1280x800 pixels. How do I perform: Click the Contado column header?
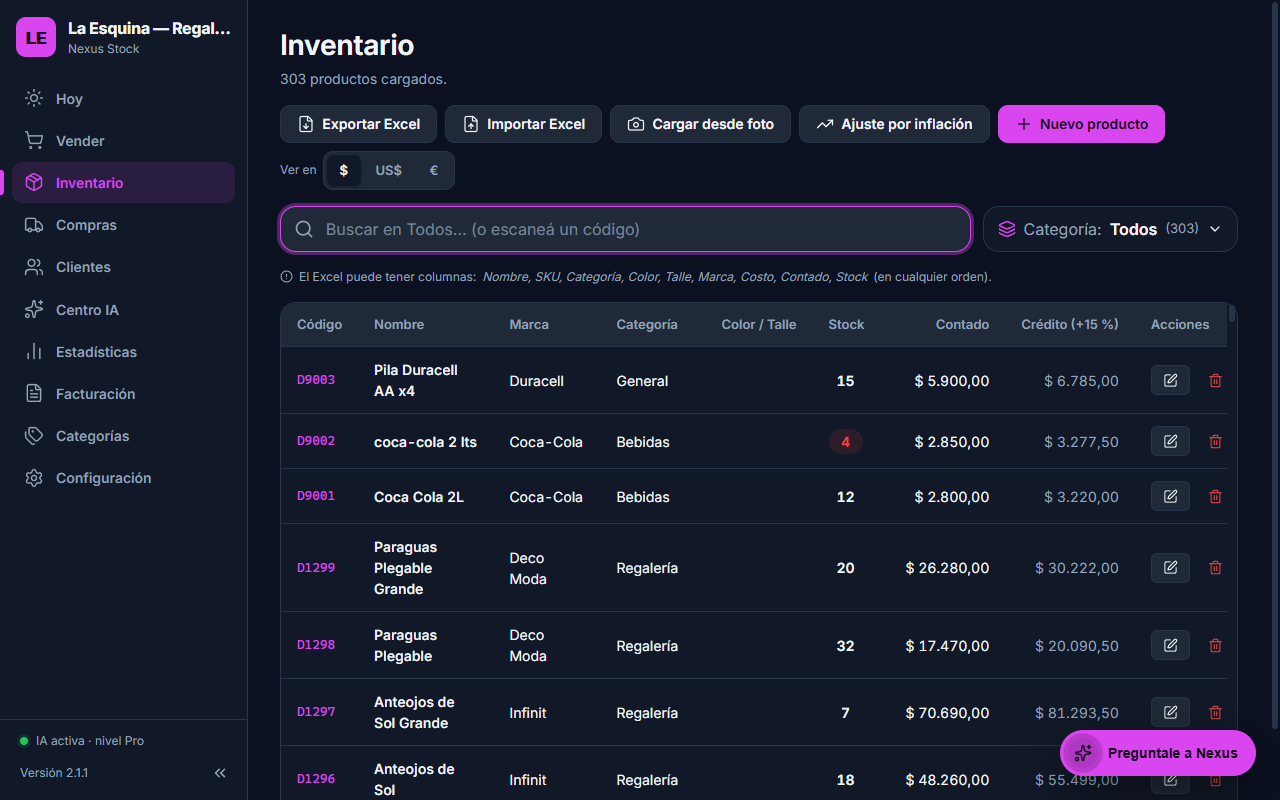click(962, 324)
